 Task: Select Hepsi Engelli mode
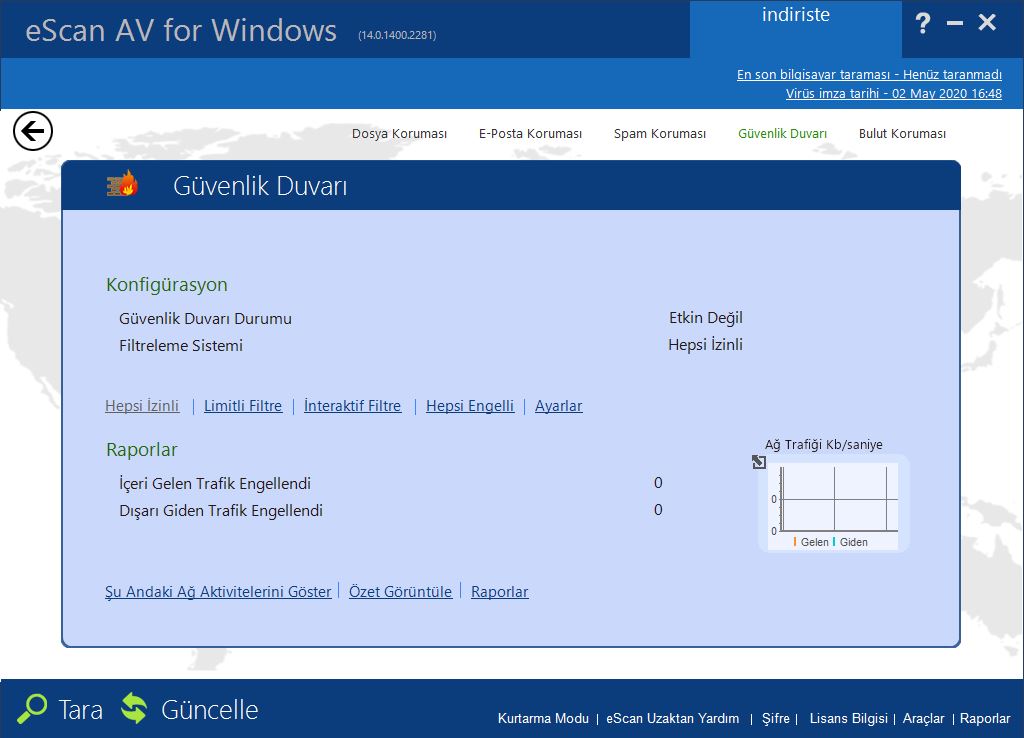[x=470, y=406]
